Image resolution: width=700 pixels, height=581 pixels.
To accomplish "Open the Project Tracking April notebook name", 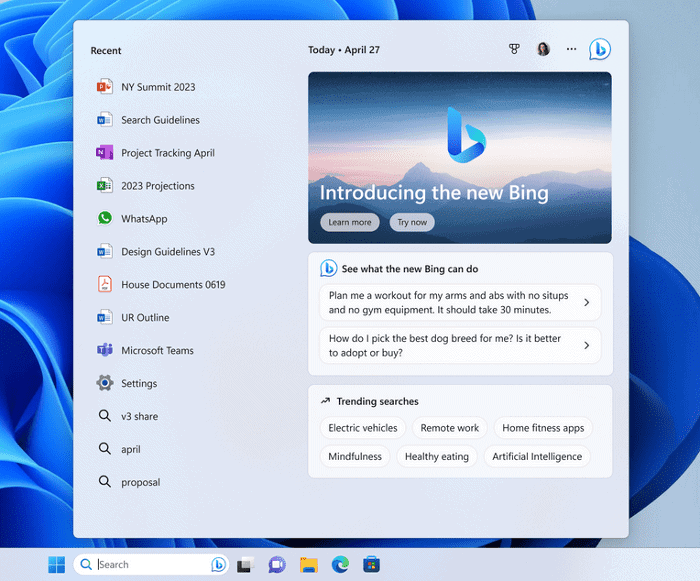I will 168,153.
